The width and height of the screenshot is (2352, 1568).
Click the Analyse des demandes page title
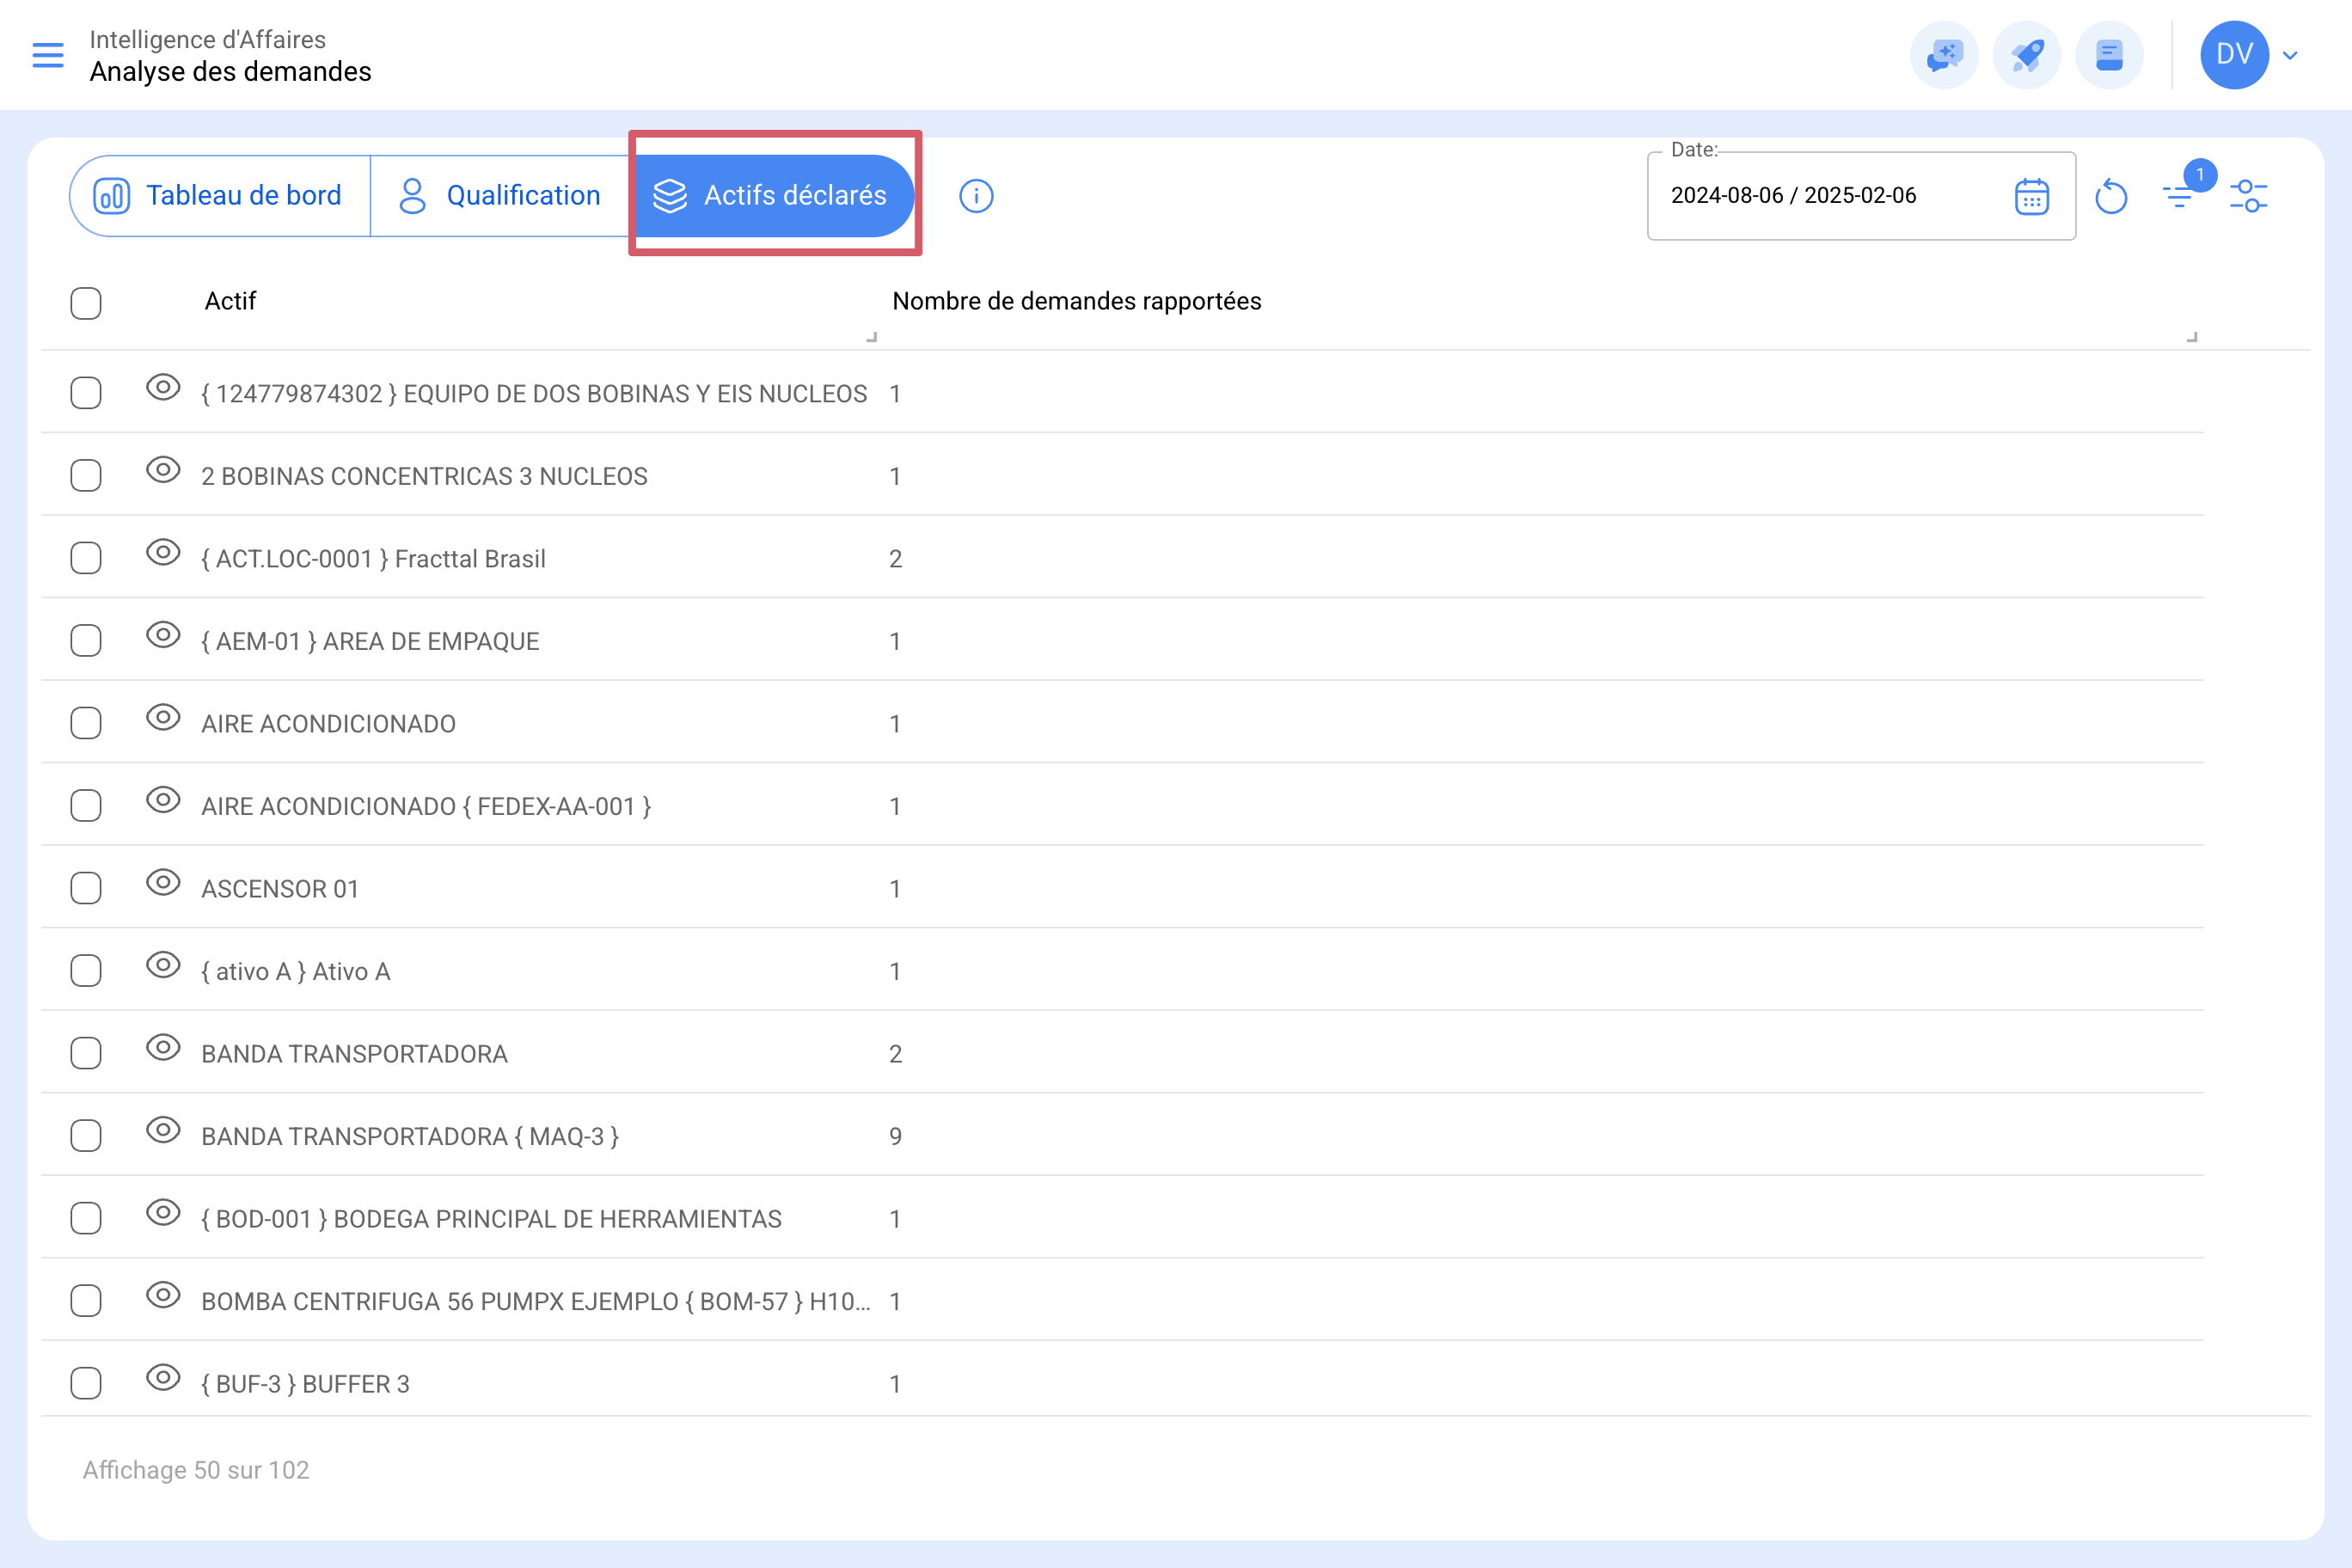[x=230, y=72]
